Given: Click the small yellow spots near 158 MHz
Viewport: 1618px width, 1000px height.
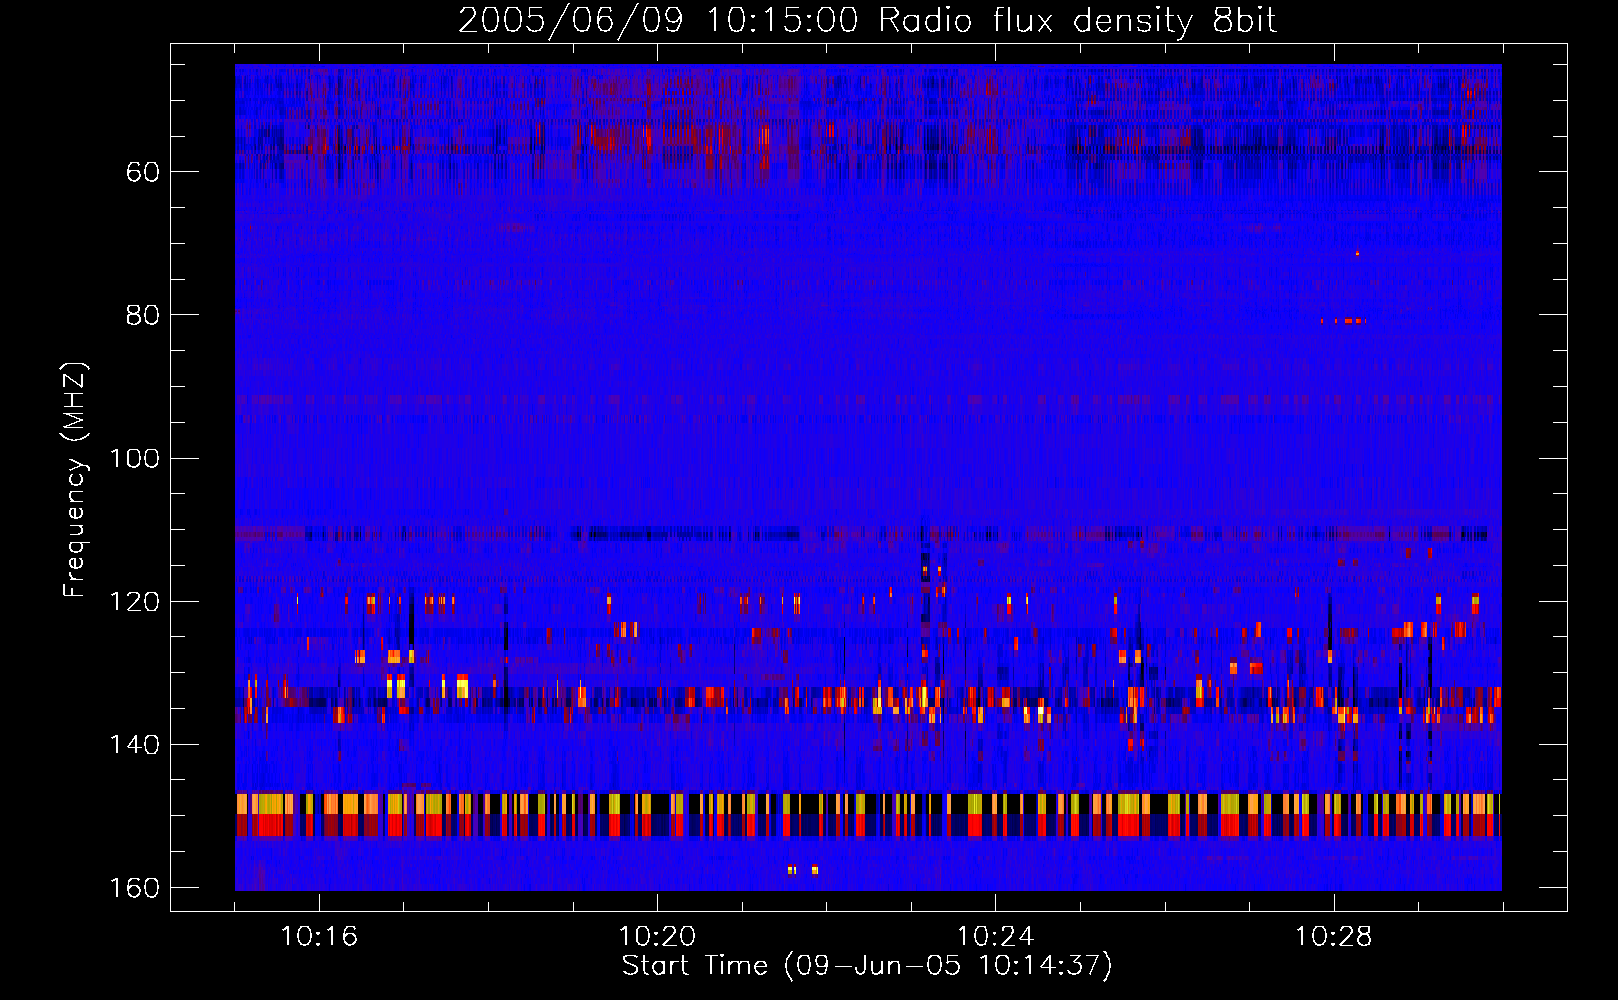Looking at the screenshot, I should 803,869.
